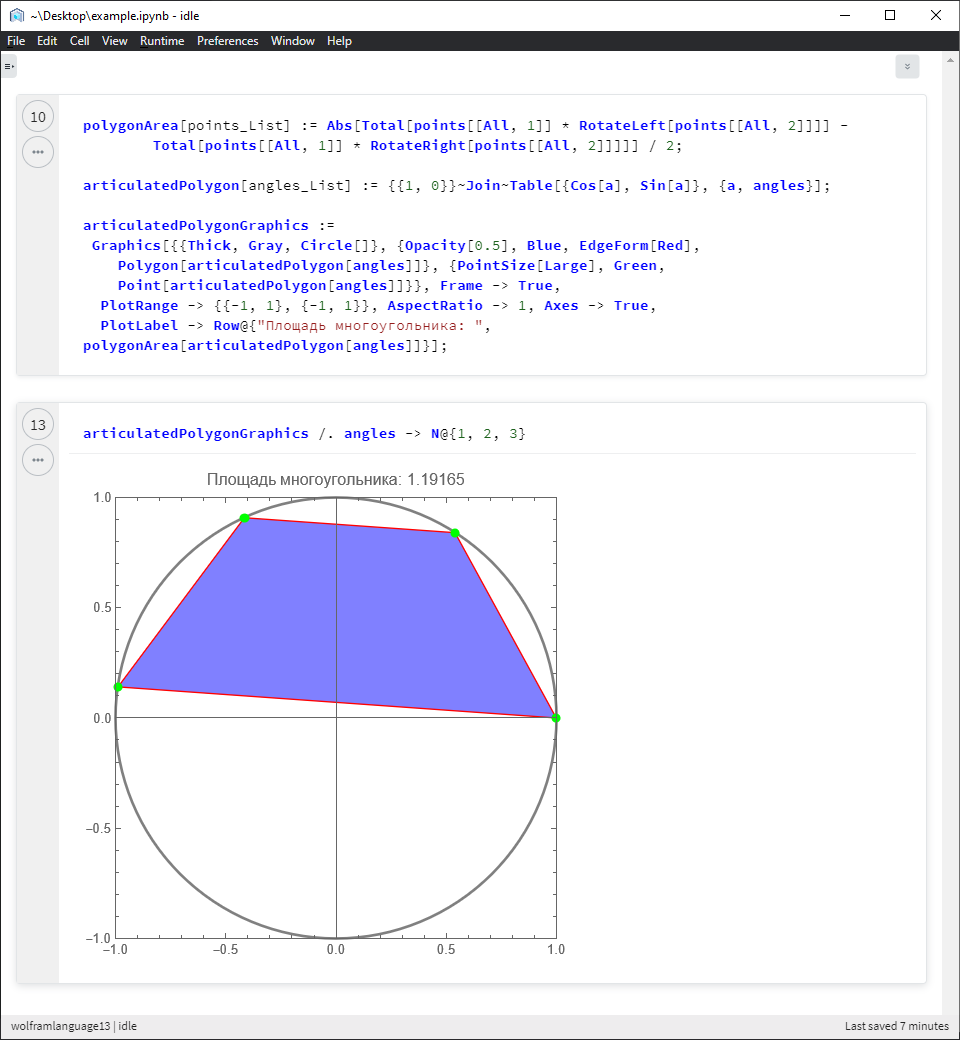This screenshot has height=1040, width=960.
Task: Open the ellipsis options of cell 10
Action: (38, 152)
